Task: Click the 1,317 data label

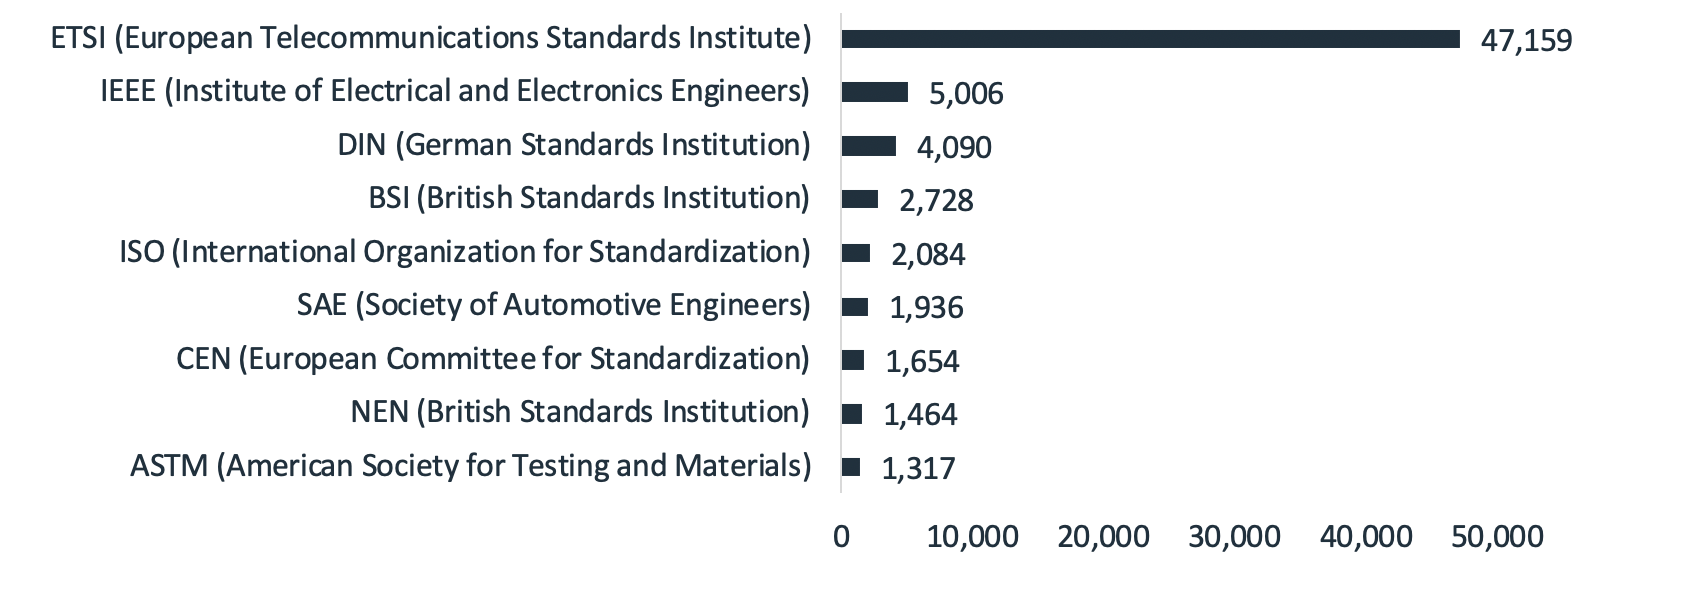Action: 918,468
